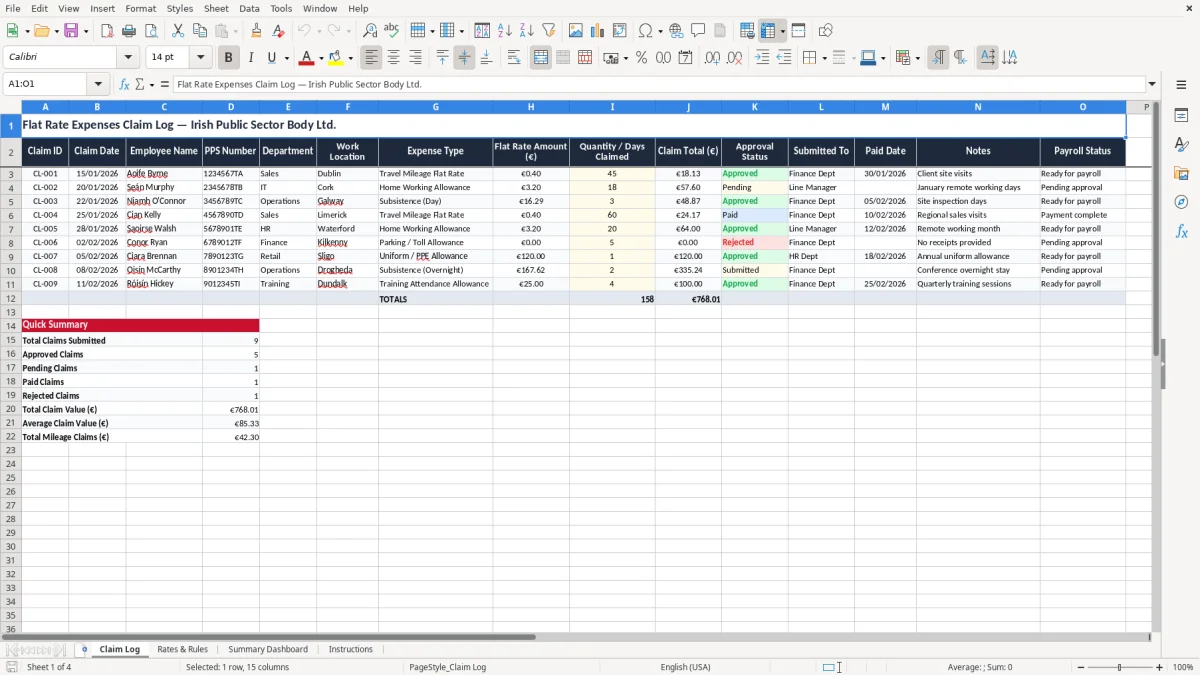Open the Font Size dropdown list
This screenshot has height=675, width=1200.
point(200,58)
